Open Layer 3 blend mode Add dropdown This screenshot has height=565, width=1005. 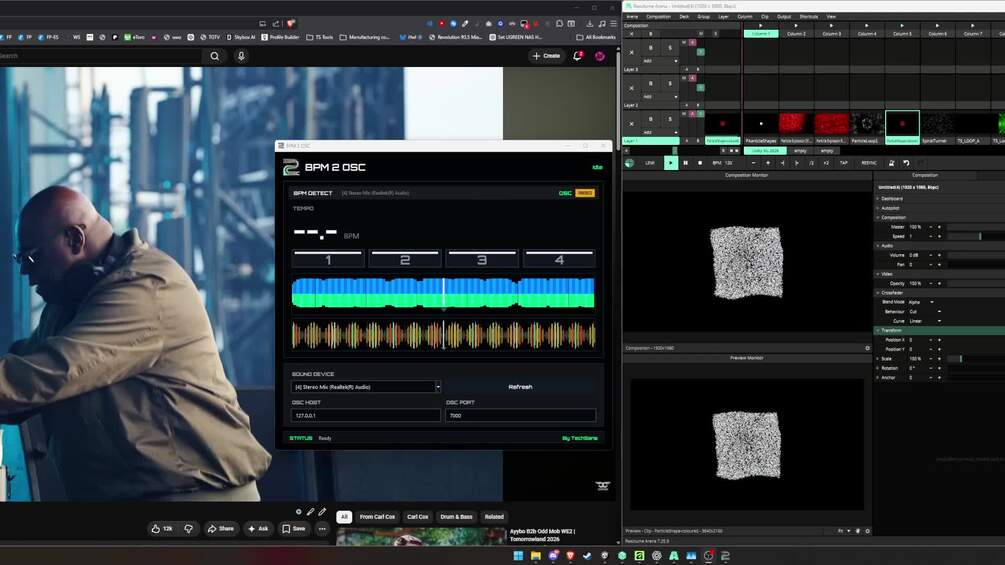tap(660, 61)
